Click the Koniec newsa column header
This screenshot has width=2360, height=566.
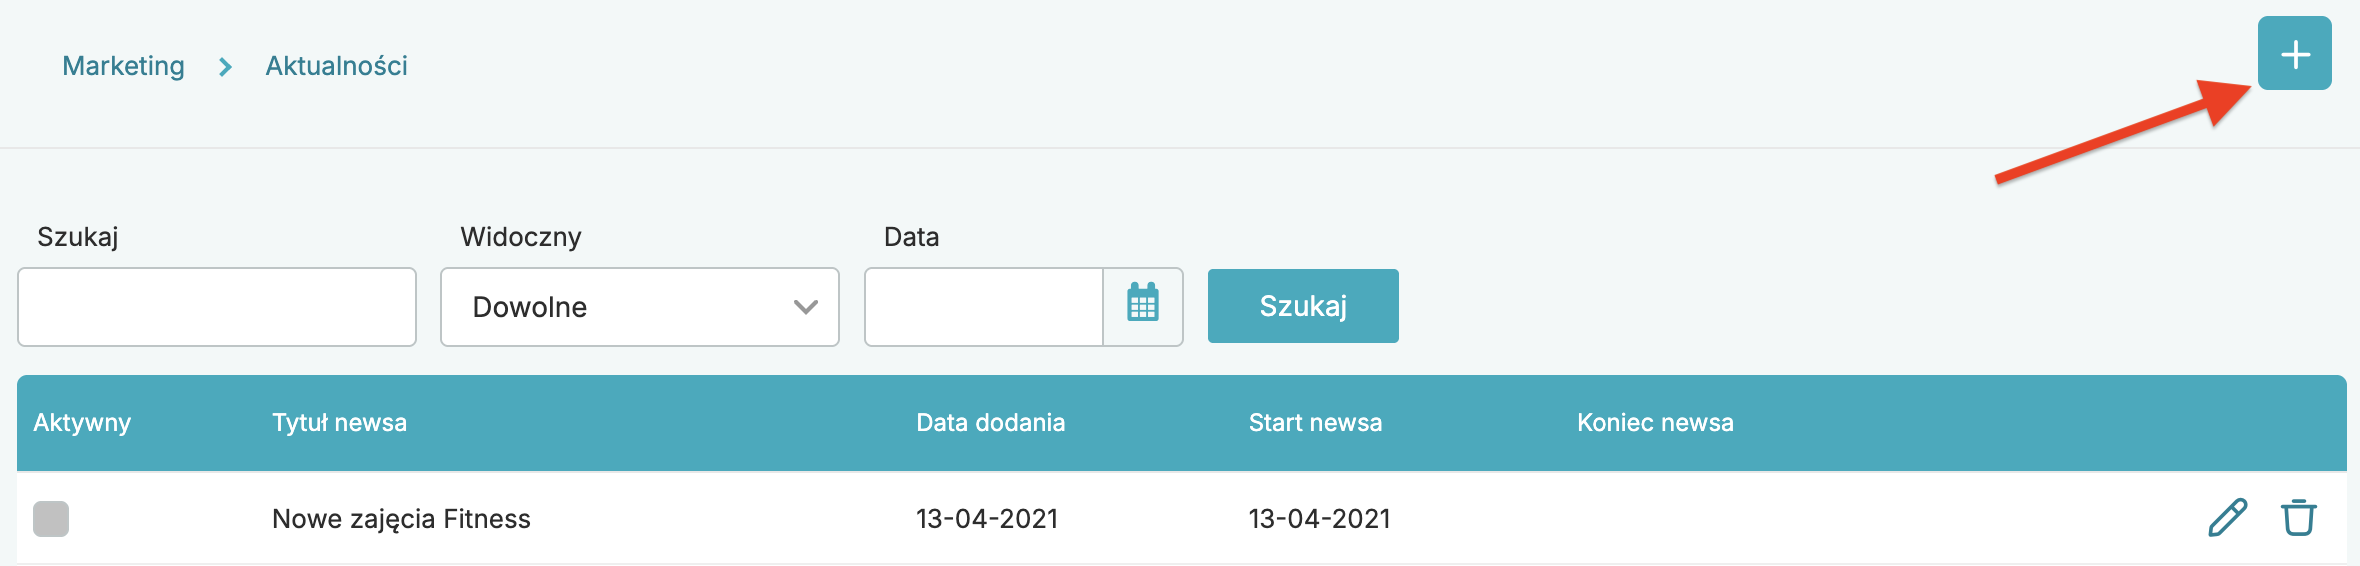(1655, 423)
